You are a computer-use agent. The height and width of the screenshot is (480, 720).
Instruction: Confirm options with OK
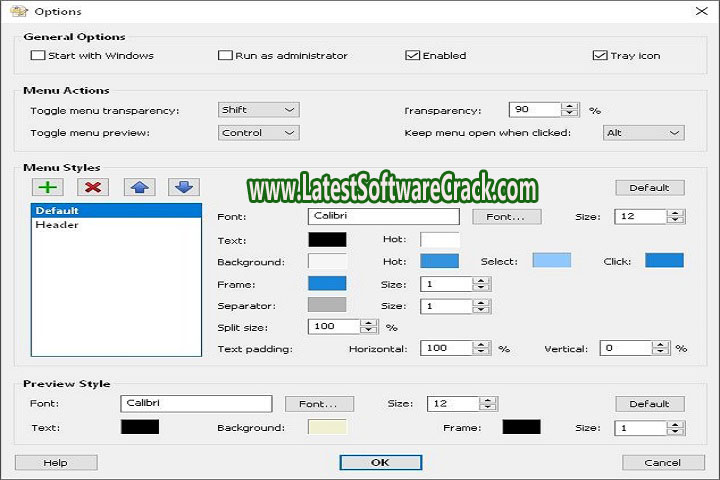click(x=381, y=463)
